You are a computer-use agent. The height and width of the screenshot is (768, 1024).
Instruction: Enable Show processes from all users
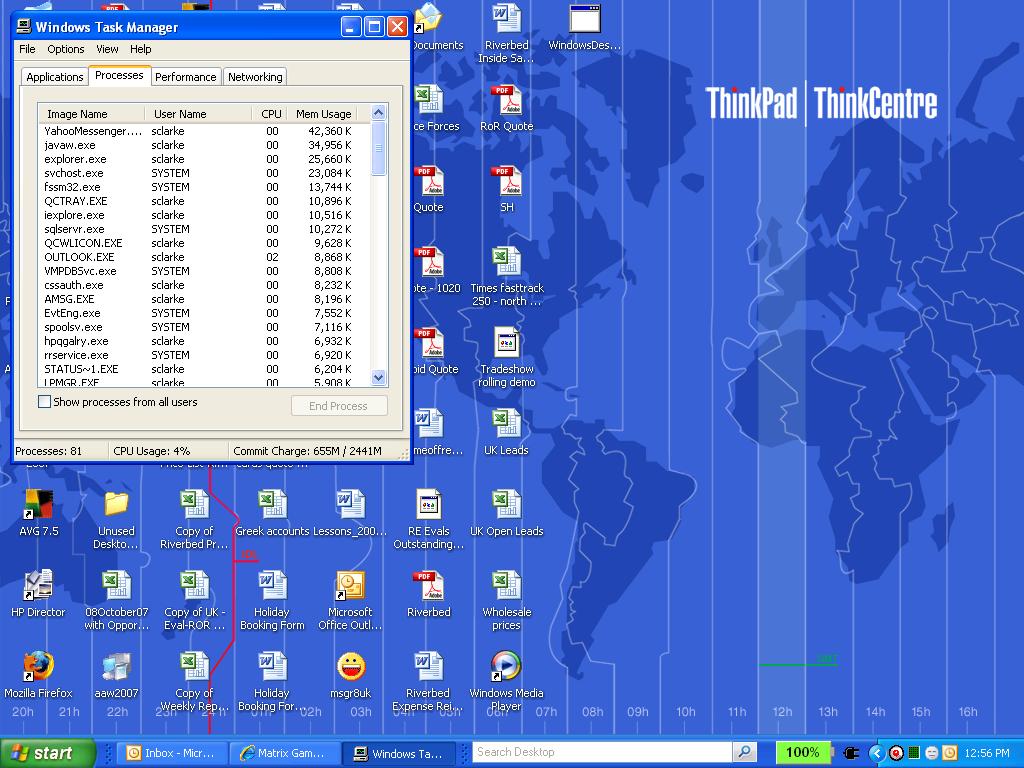pyautogui.click(x=44, y=402)
